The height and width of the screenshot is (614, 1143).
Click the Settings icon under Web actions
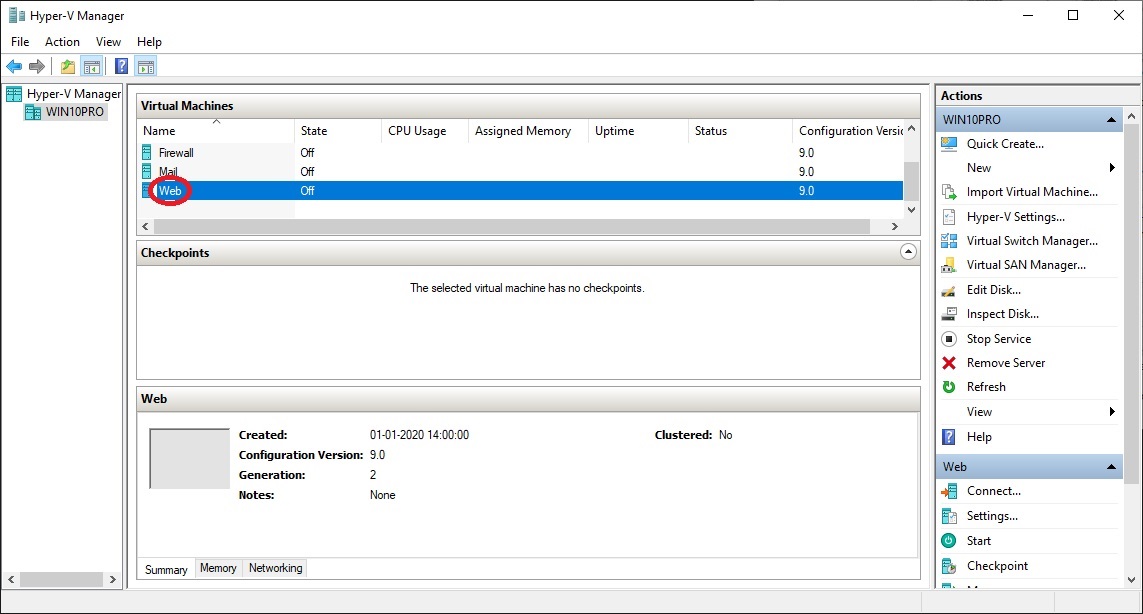[x=949, y=516]
